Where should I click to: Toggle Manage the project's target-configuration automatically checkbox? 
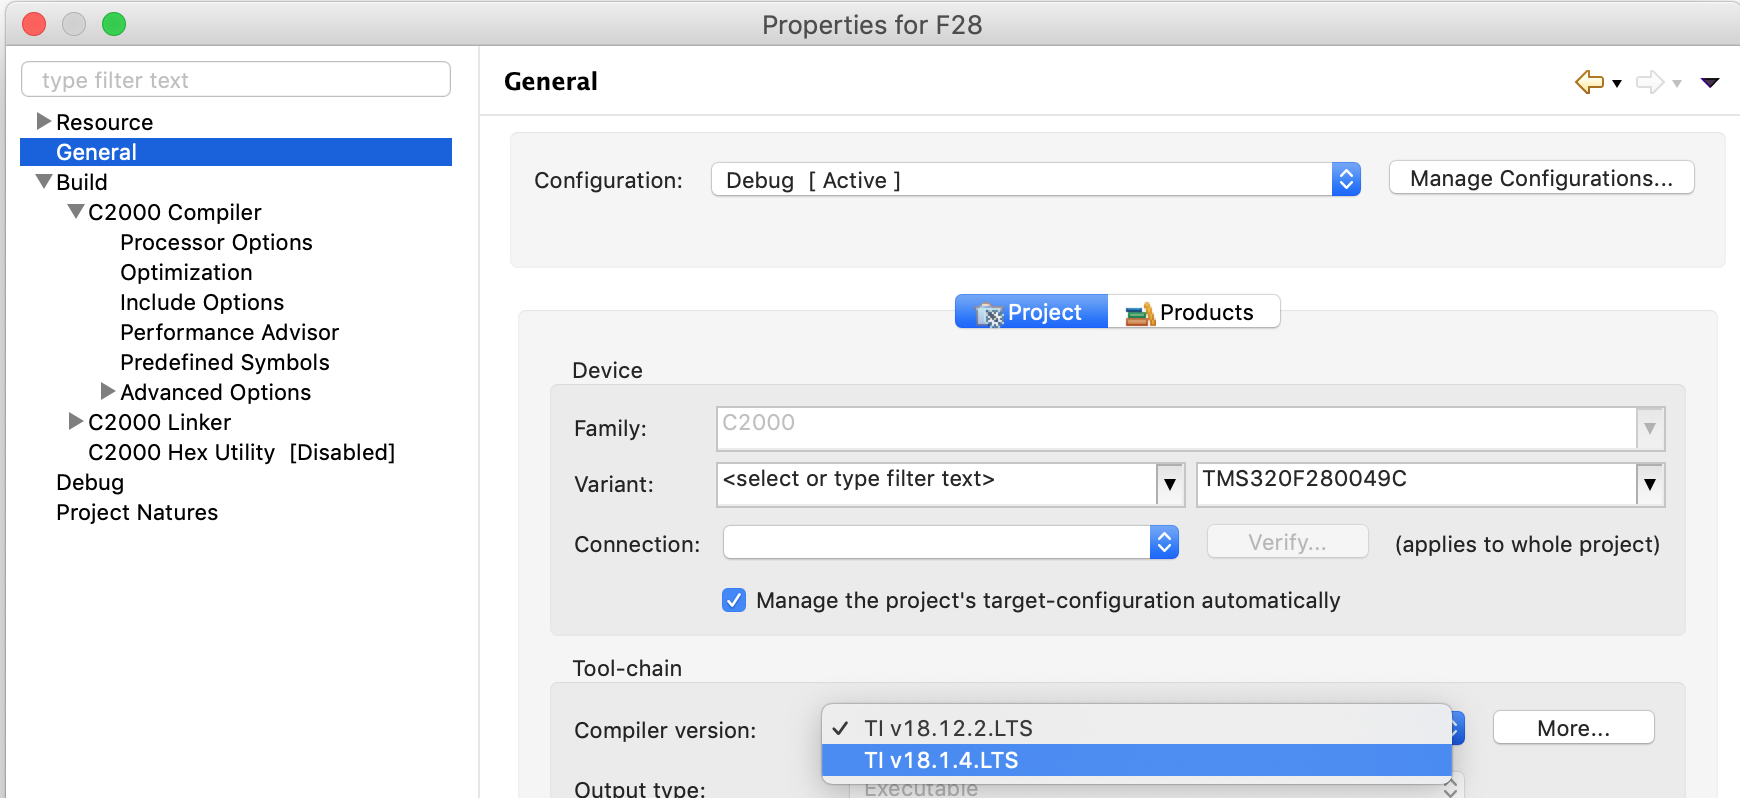point(734,600)
